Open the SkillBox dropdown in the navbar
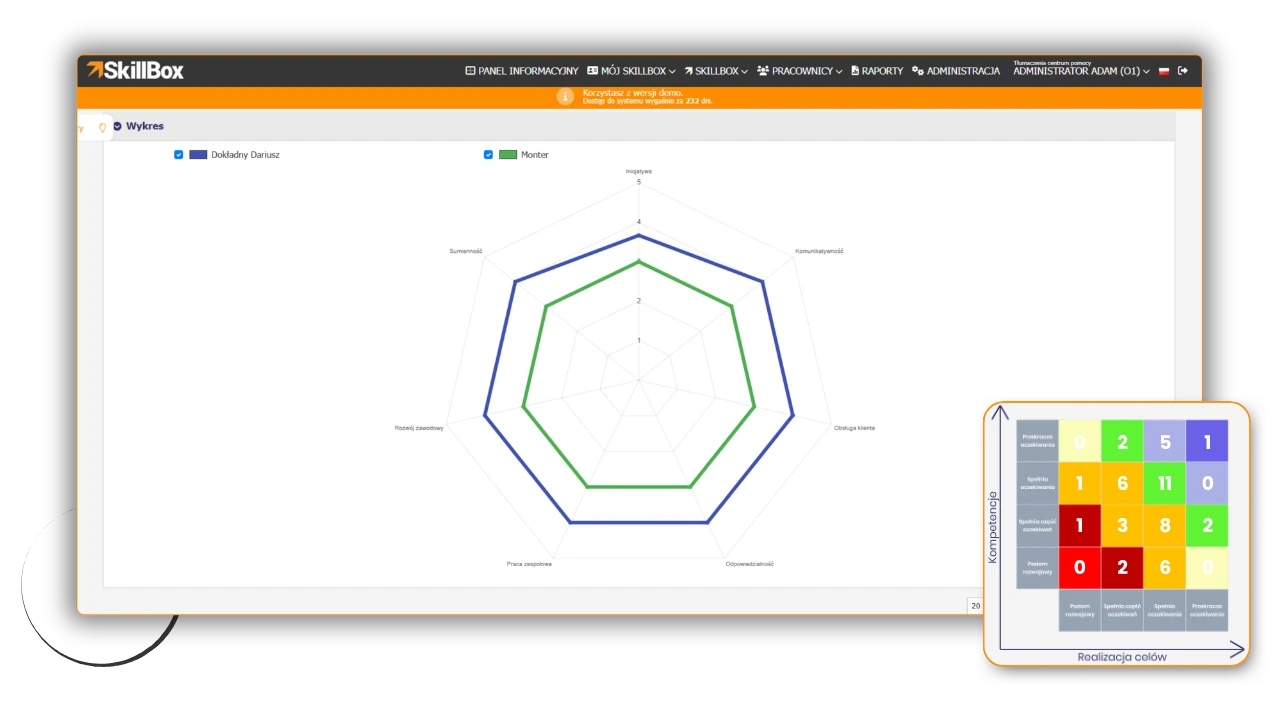The image size is (1280, 720). [716, 71]
